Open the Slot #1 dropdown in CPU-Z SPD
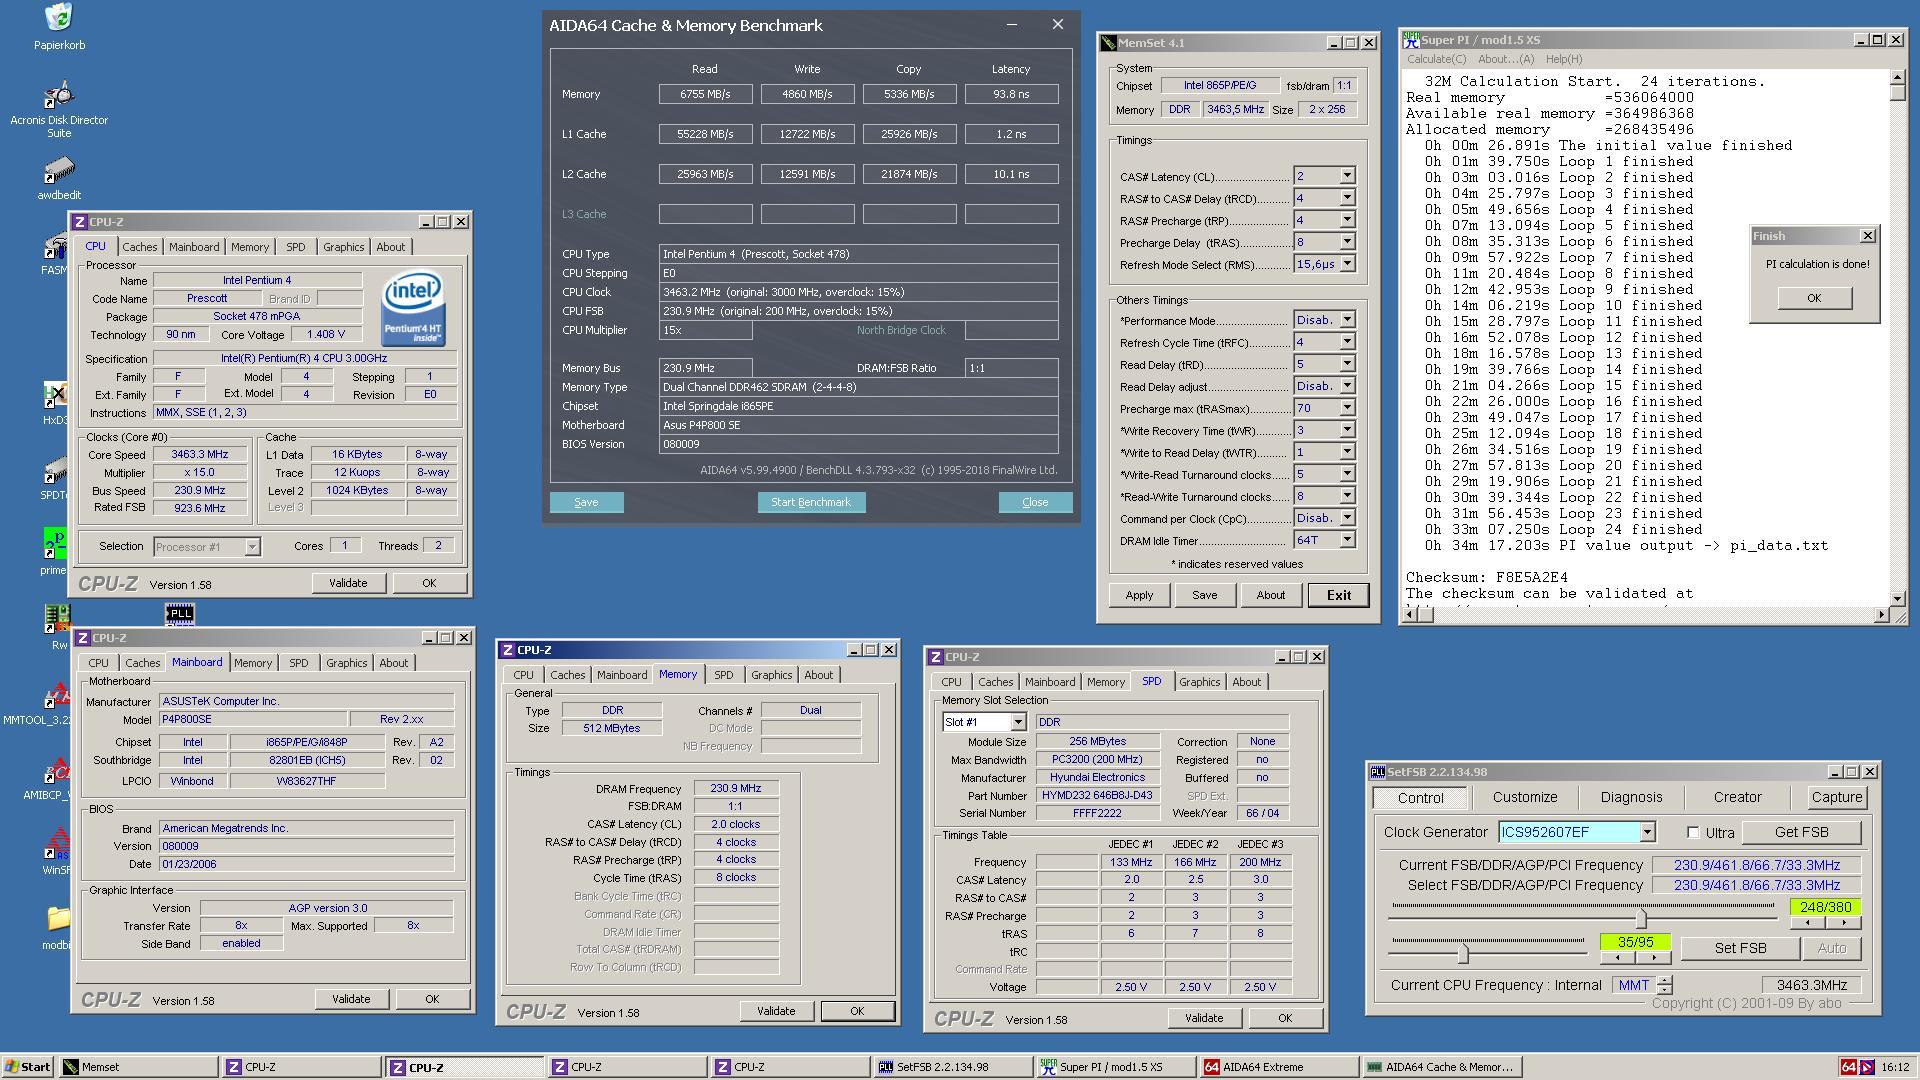This screenshot has height=1080, width=1920. 1017,722
